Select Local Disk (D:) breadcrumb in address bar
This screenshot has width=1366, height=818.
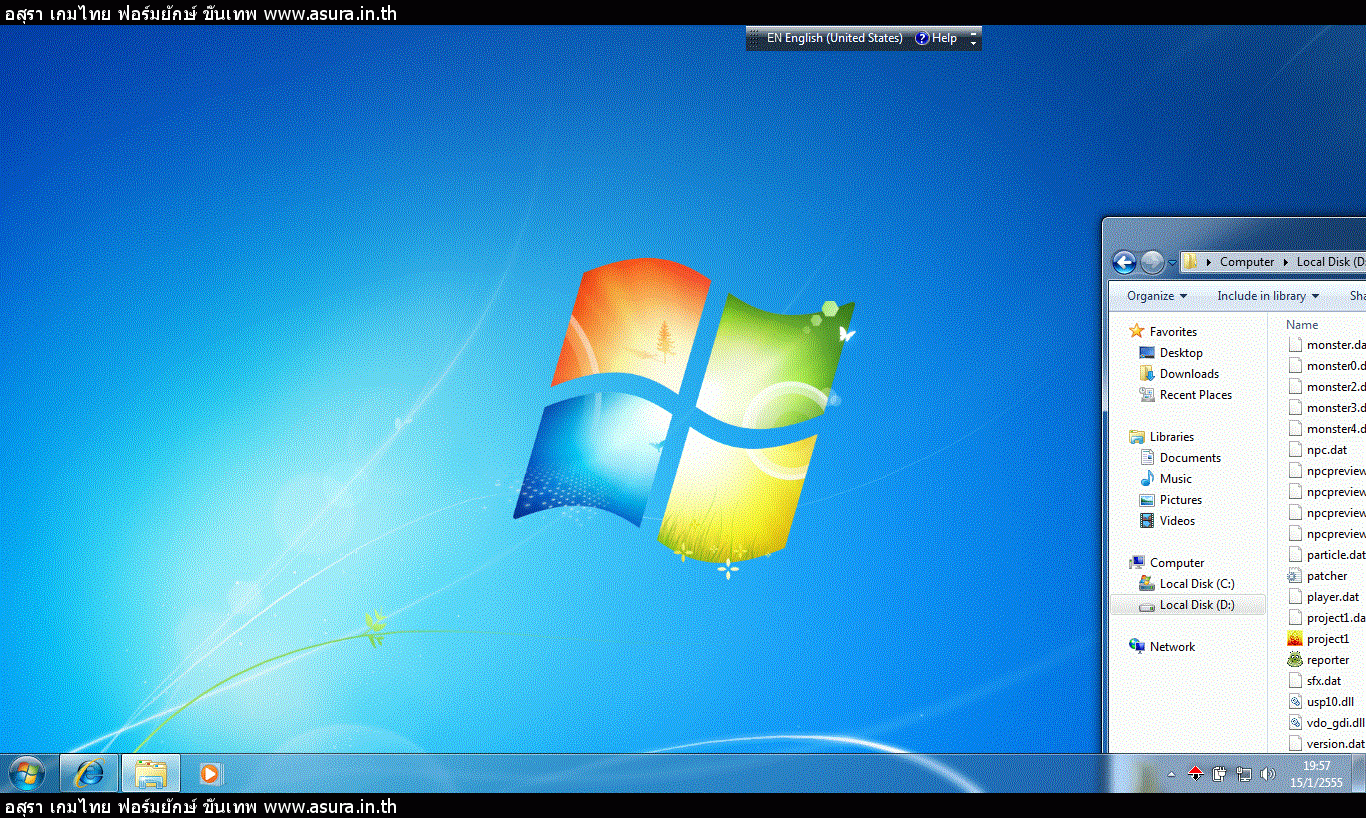click(x=1330, y=262)
